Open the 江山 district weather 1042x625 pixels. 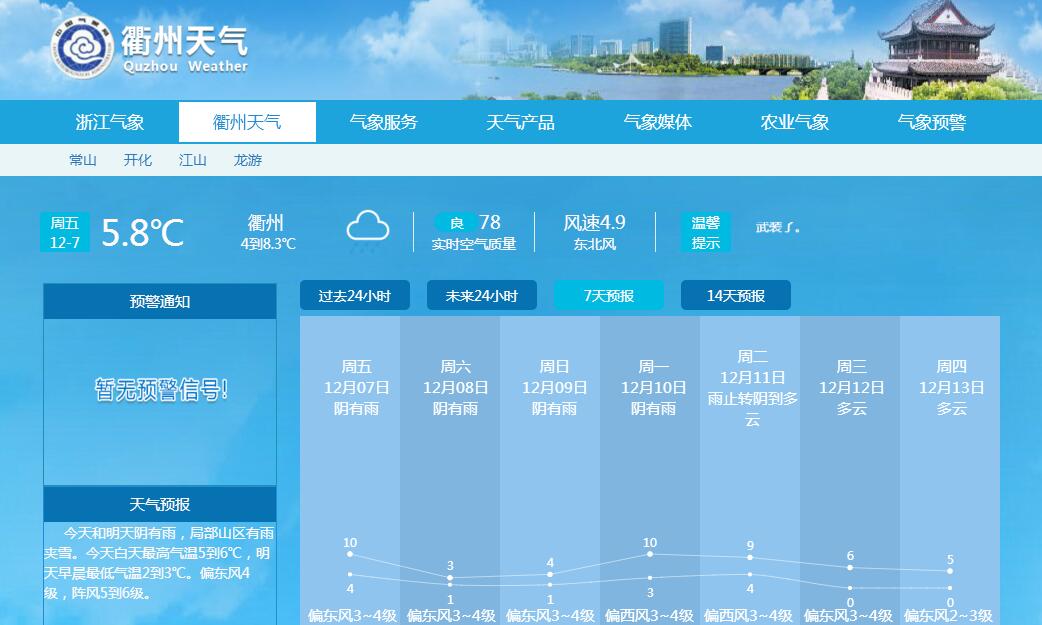coord(193,160)
